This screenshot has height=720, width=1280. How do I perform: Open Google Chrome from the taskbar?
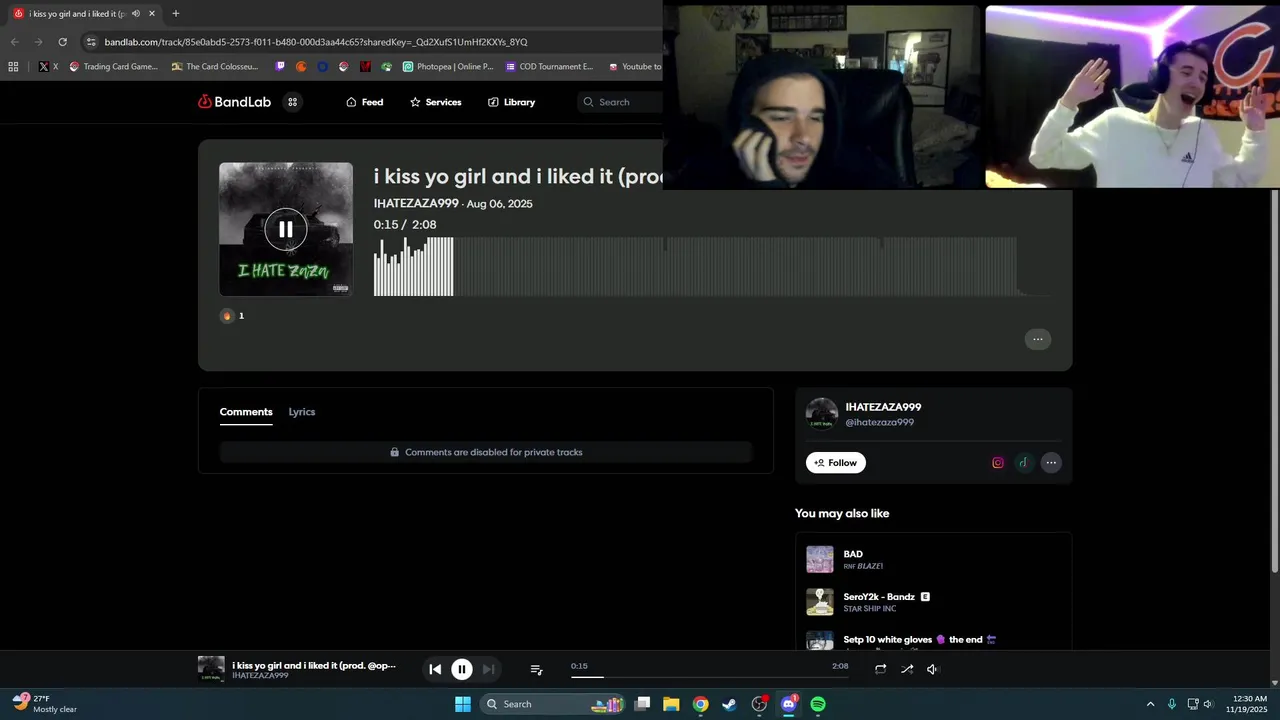click(701, 704)
